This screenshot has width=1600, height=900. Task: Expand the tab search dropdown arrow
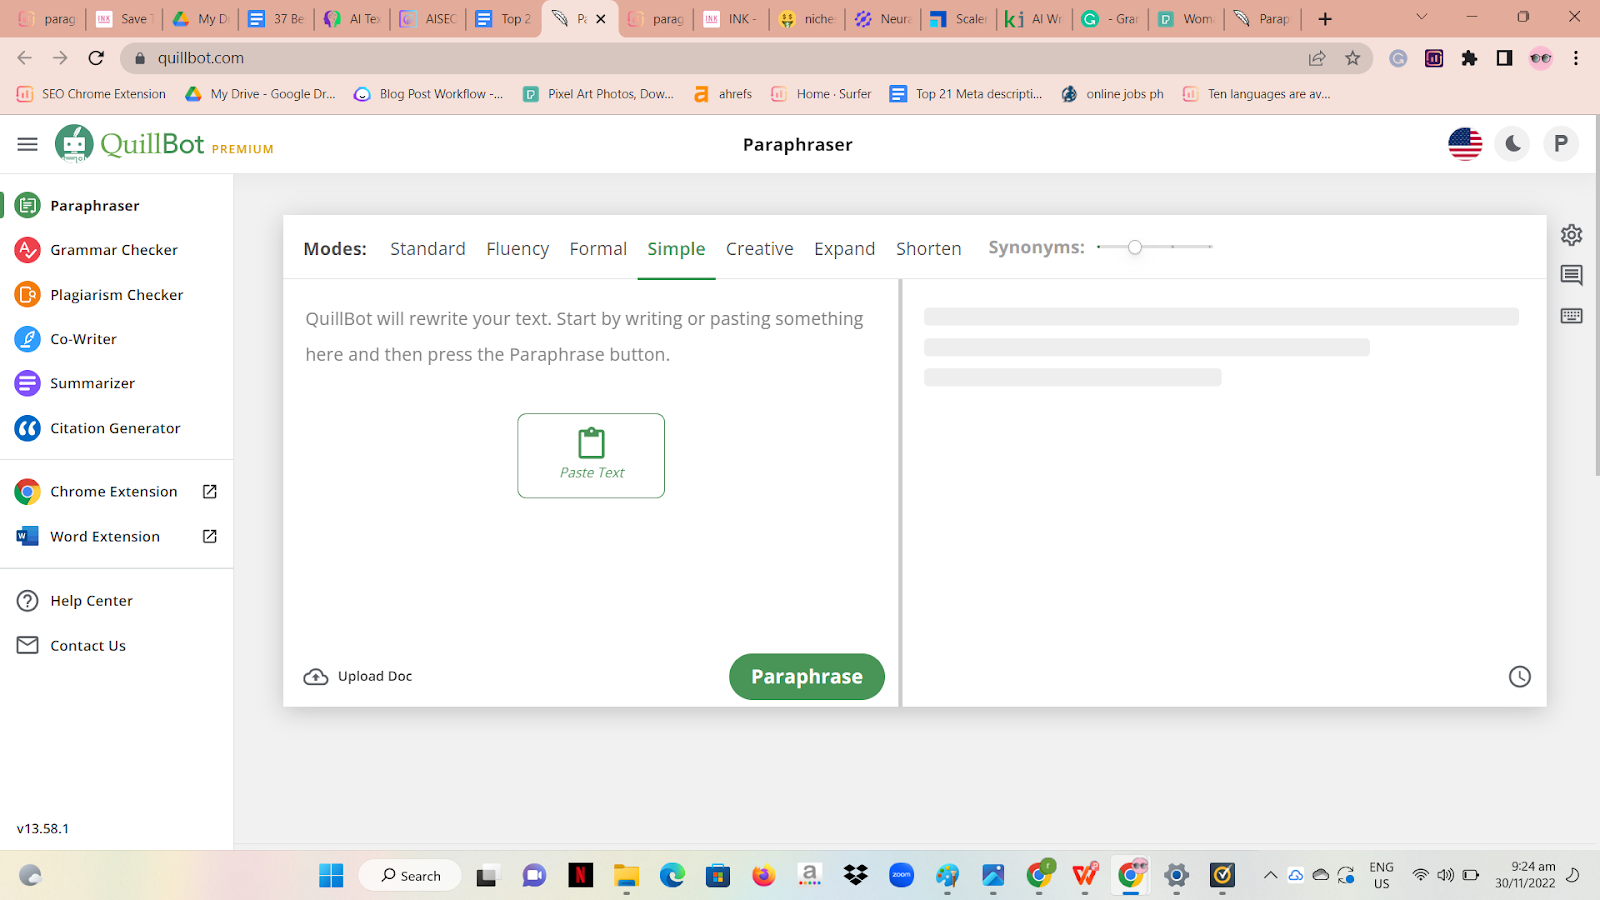coord(1422,17)
